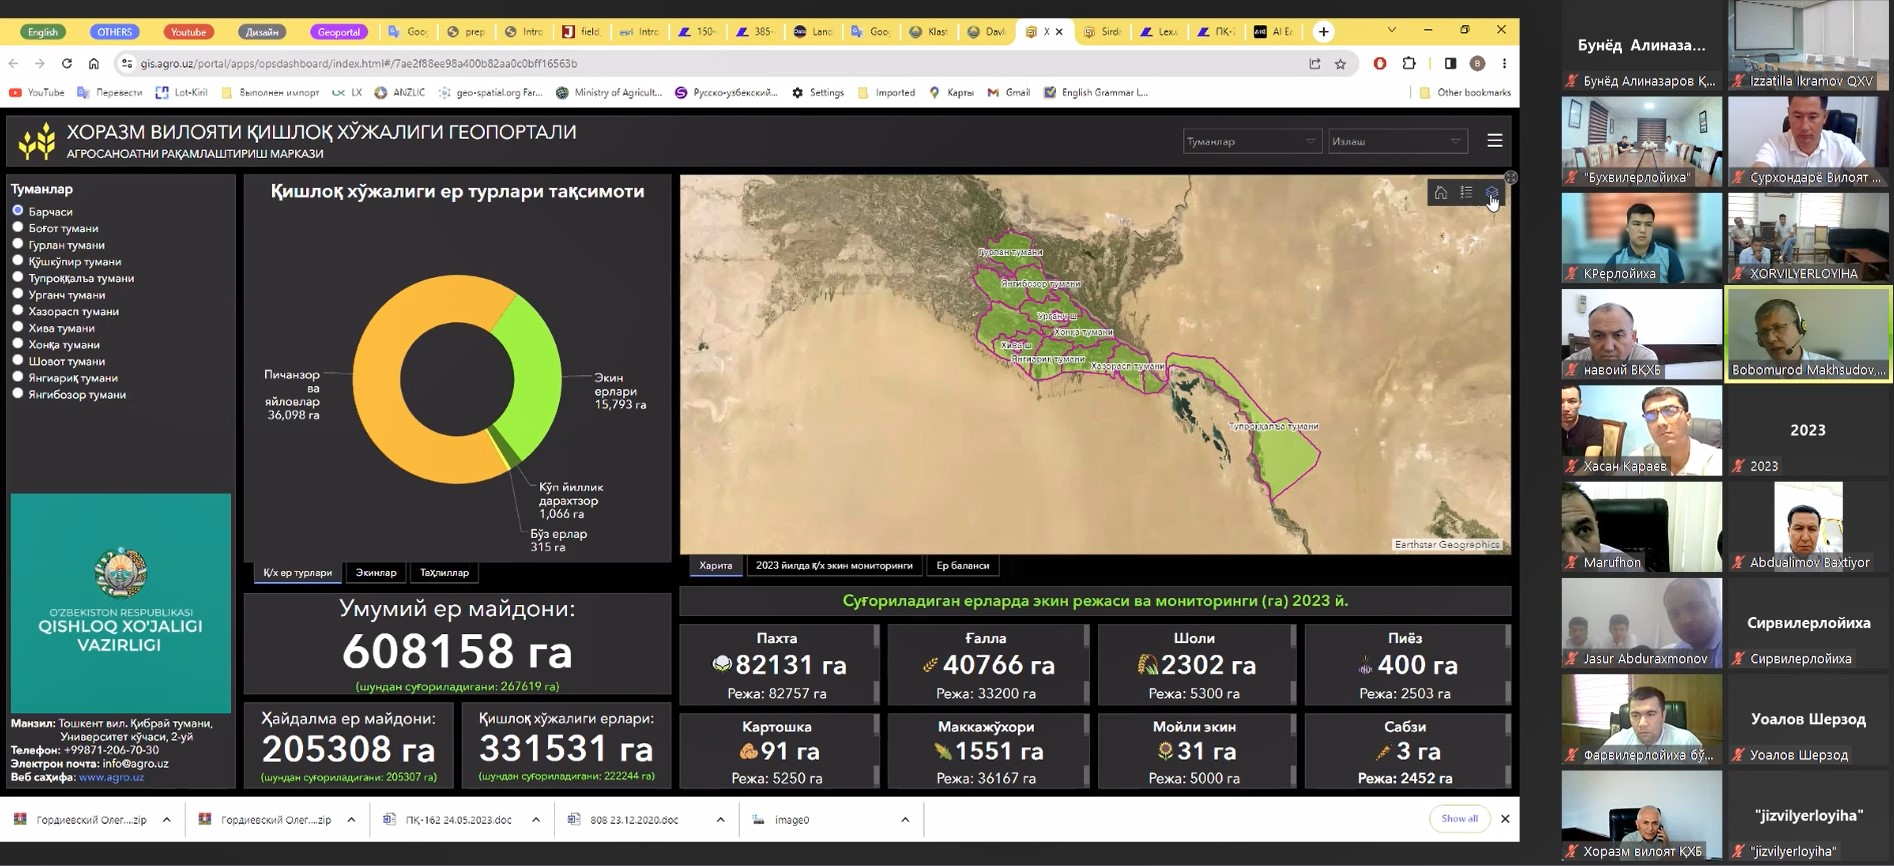The height and width of the screenshot is (866, 1894).
Task: Open the map legend list icon
Action: (1466, 193)
